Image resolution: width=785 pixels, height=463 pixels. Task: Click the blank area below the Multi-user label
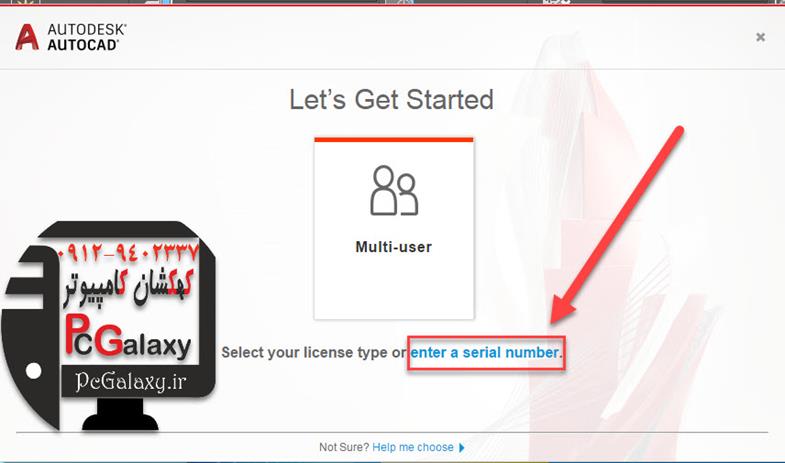pos(394,288)
